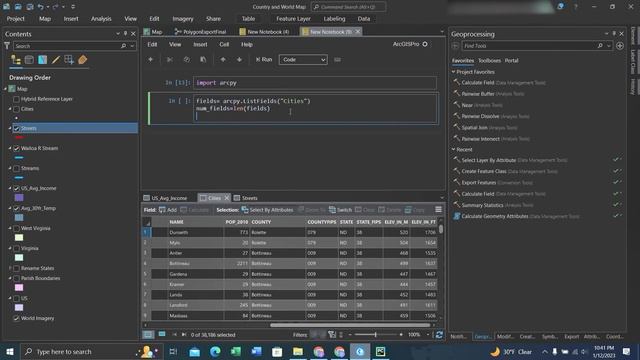The width and height of the screenshot is (640, 360).
Task: Uncheck World Imagery layer checkbox
Action: pos(16,318)
